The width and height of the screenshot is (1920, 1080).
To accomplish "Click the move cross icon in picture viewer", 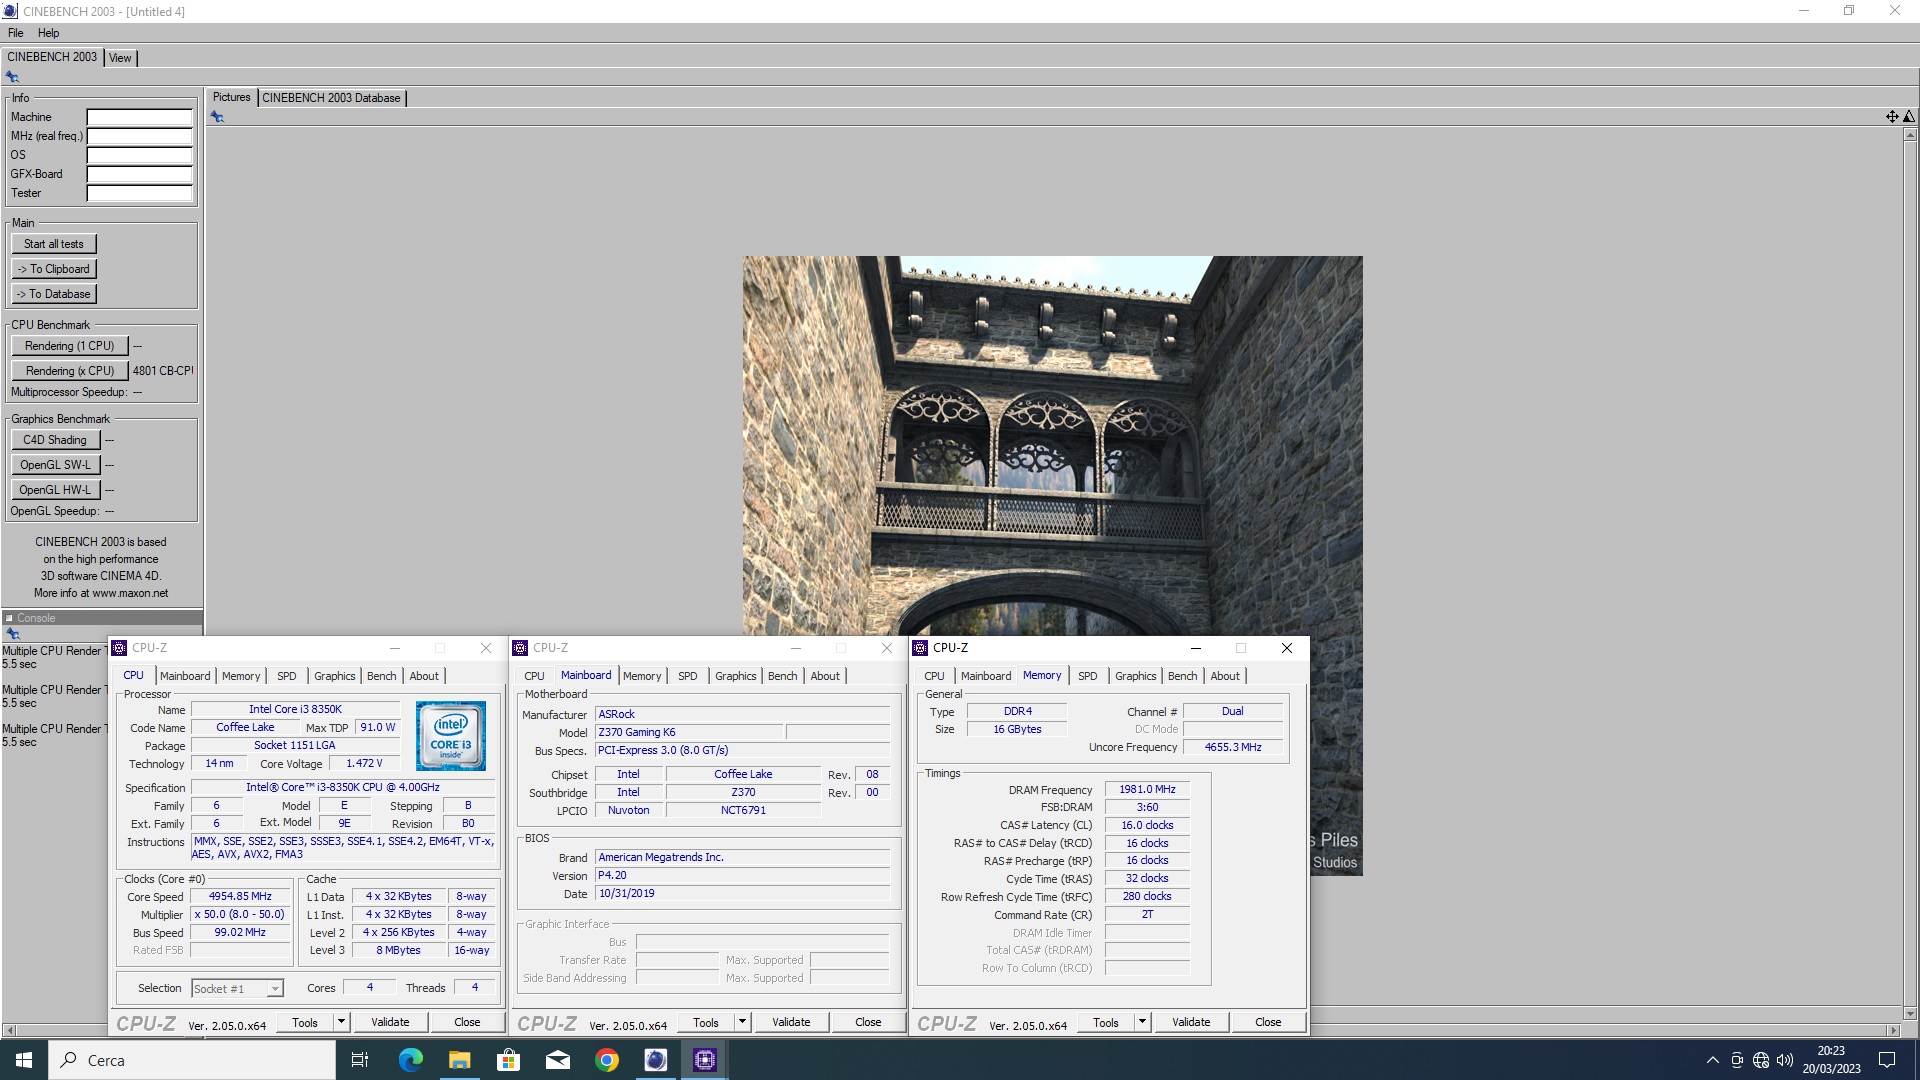I will click(1892, 117).
